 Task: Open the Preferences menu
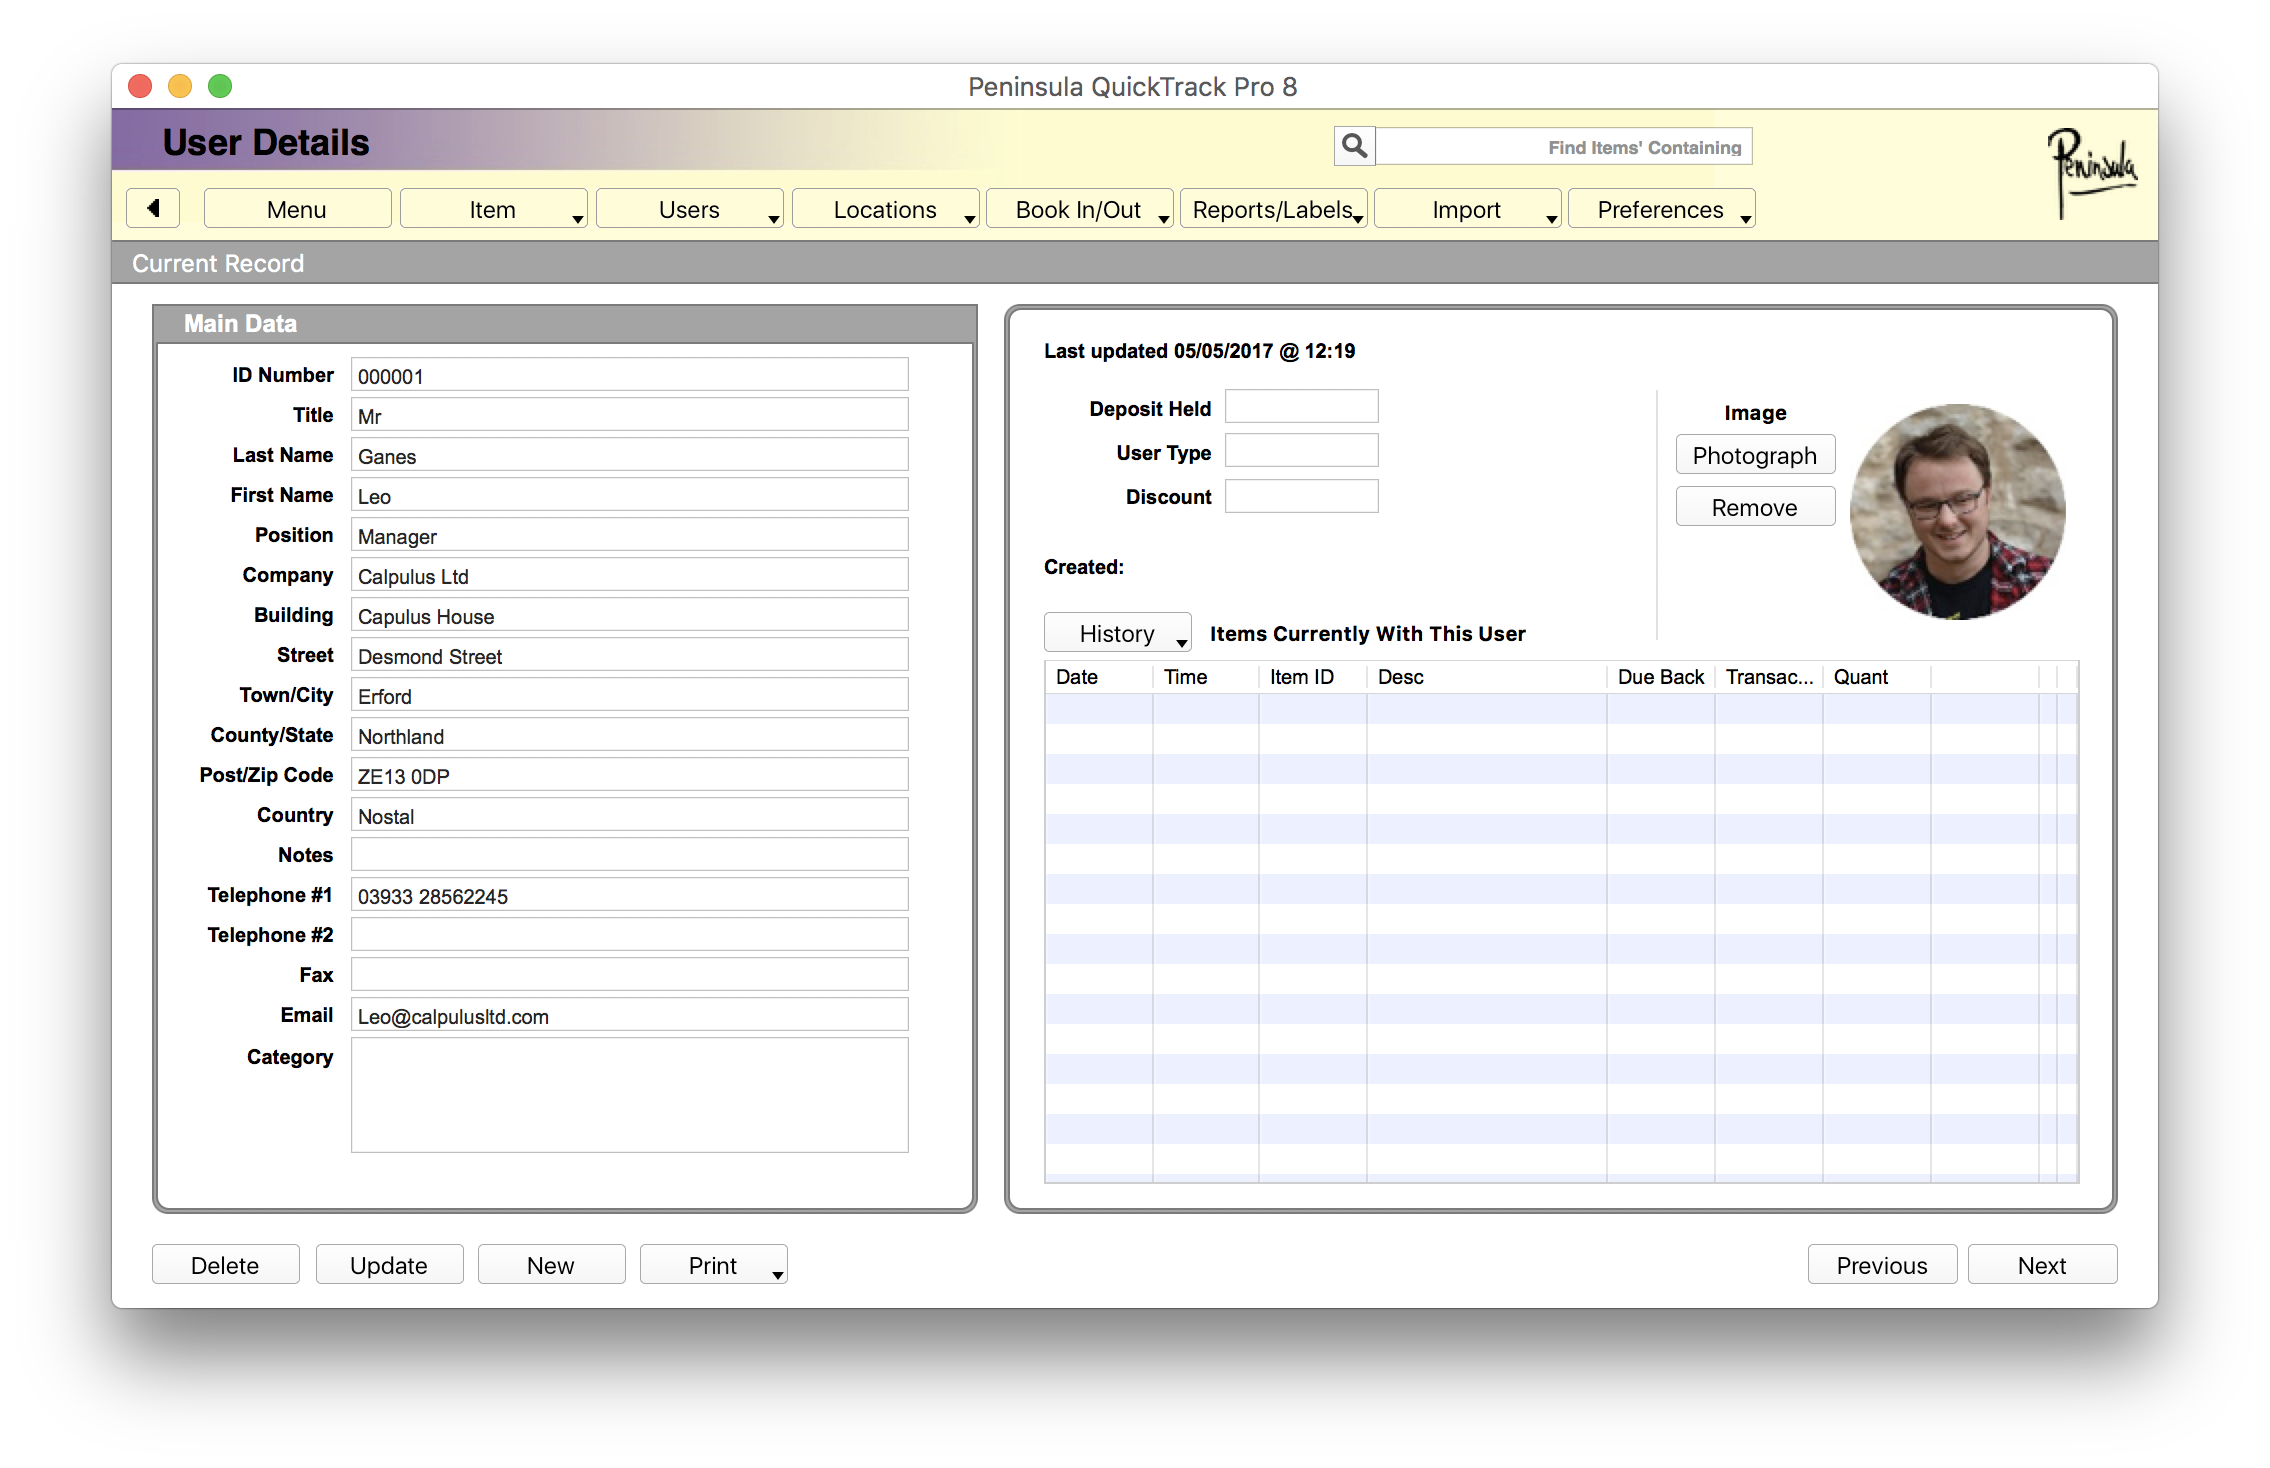pos(1661,209)
